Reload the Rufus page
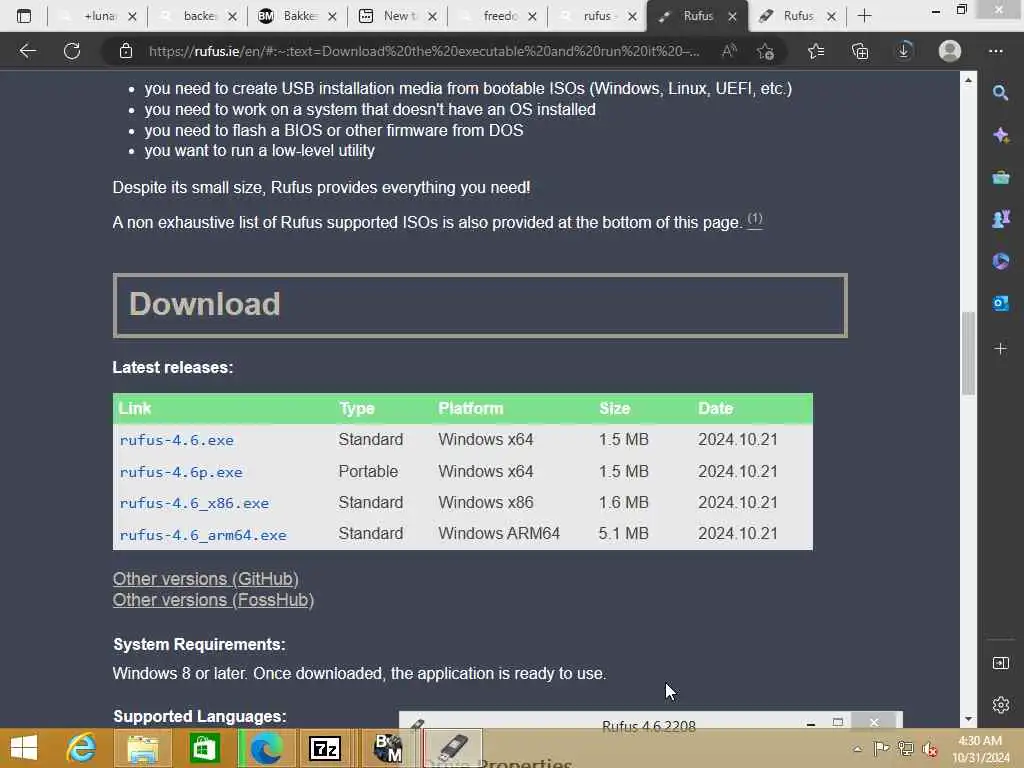The image size is (1024, 768). pyautogui.click(x=72, y=51)
